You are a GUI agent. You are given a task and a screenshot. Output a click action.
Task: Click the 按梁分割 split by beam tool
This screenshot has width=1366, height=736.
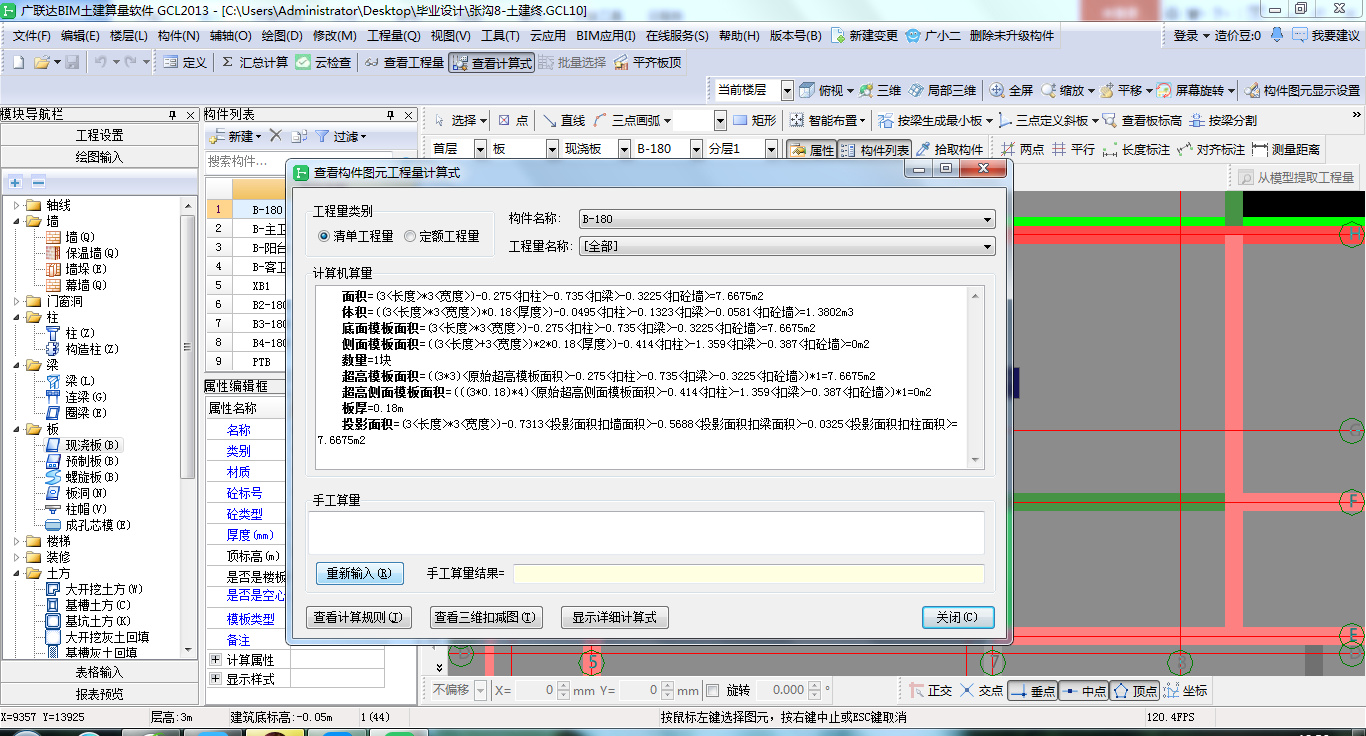coord(1222,120)
